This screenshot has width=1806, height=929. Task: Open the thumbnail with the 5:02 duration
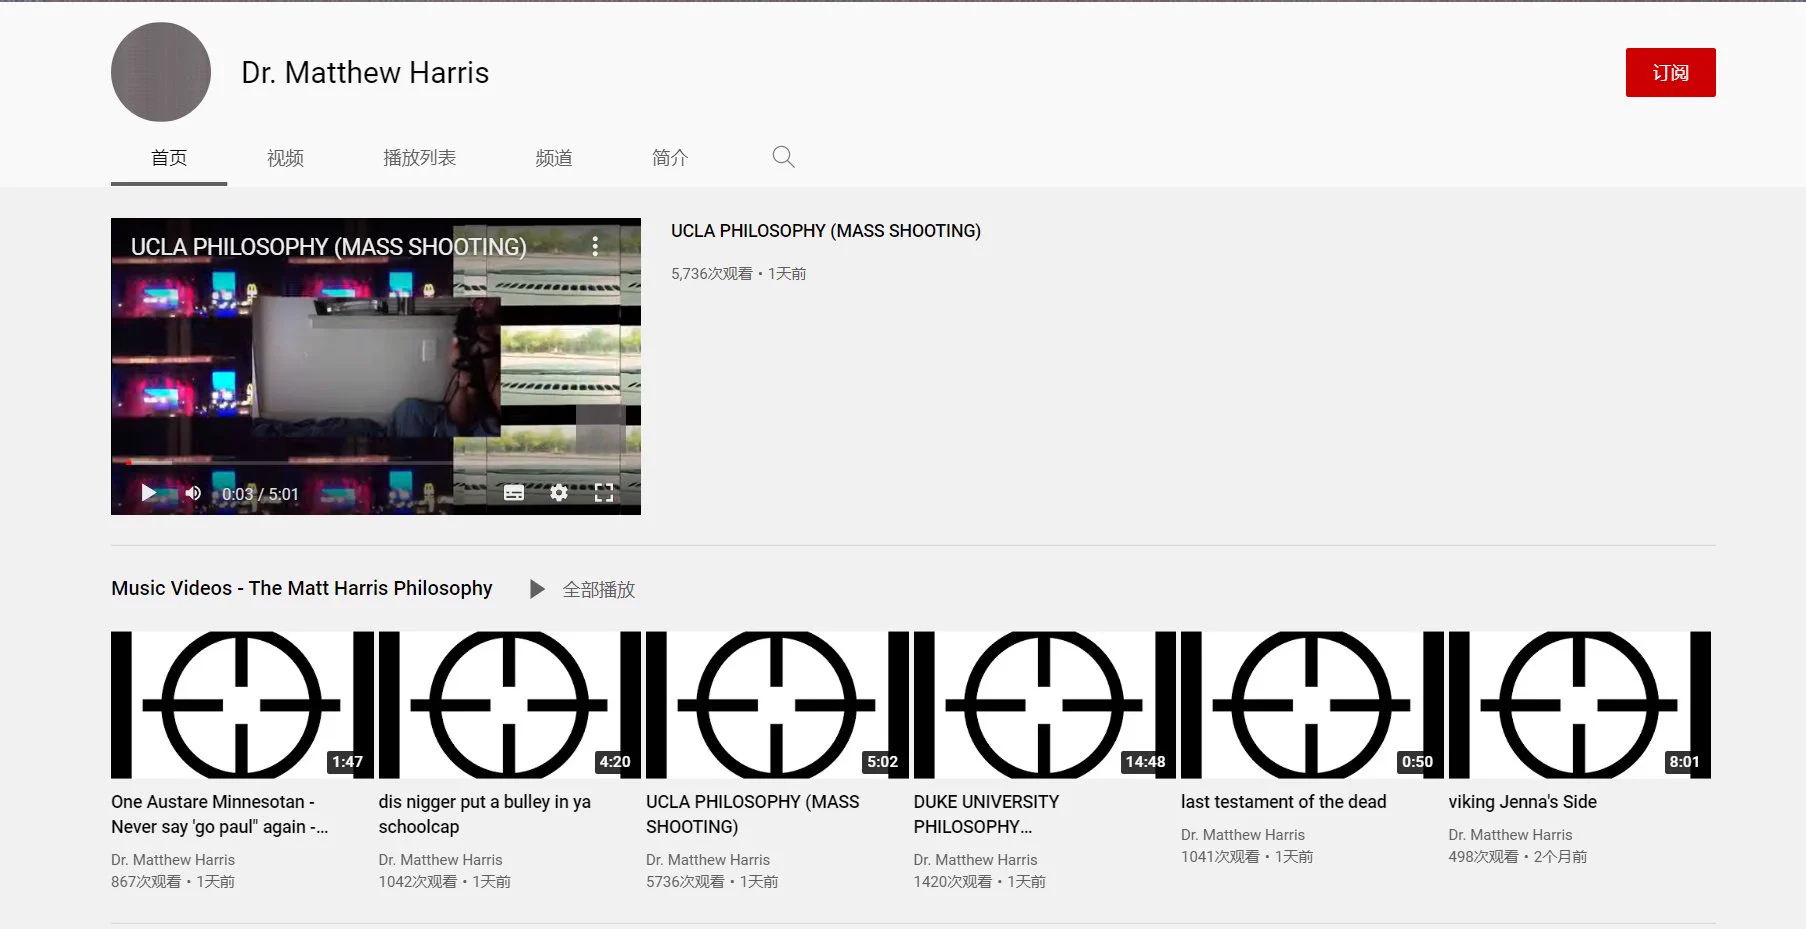pos(777,704)
